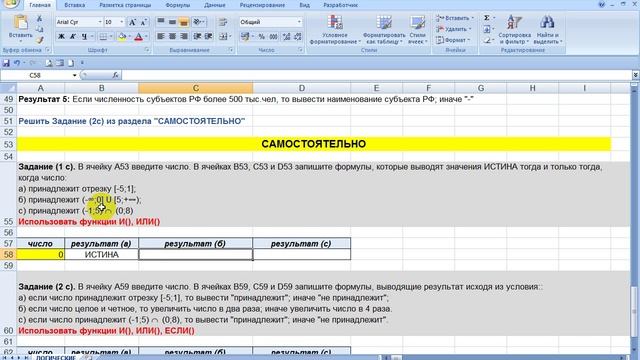
Task: Click the Paste (Вставить) clipboard icon
Action: (20, 23)
